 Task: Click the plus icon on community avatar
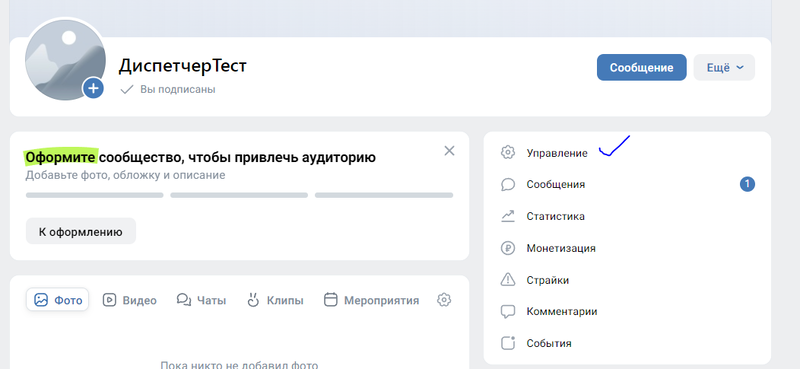click(93, 88)
